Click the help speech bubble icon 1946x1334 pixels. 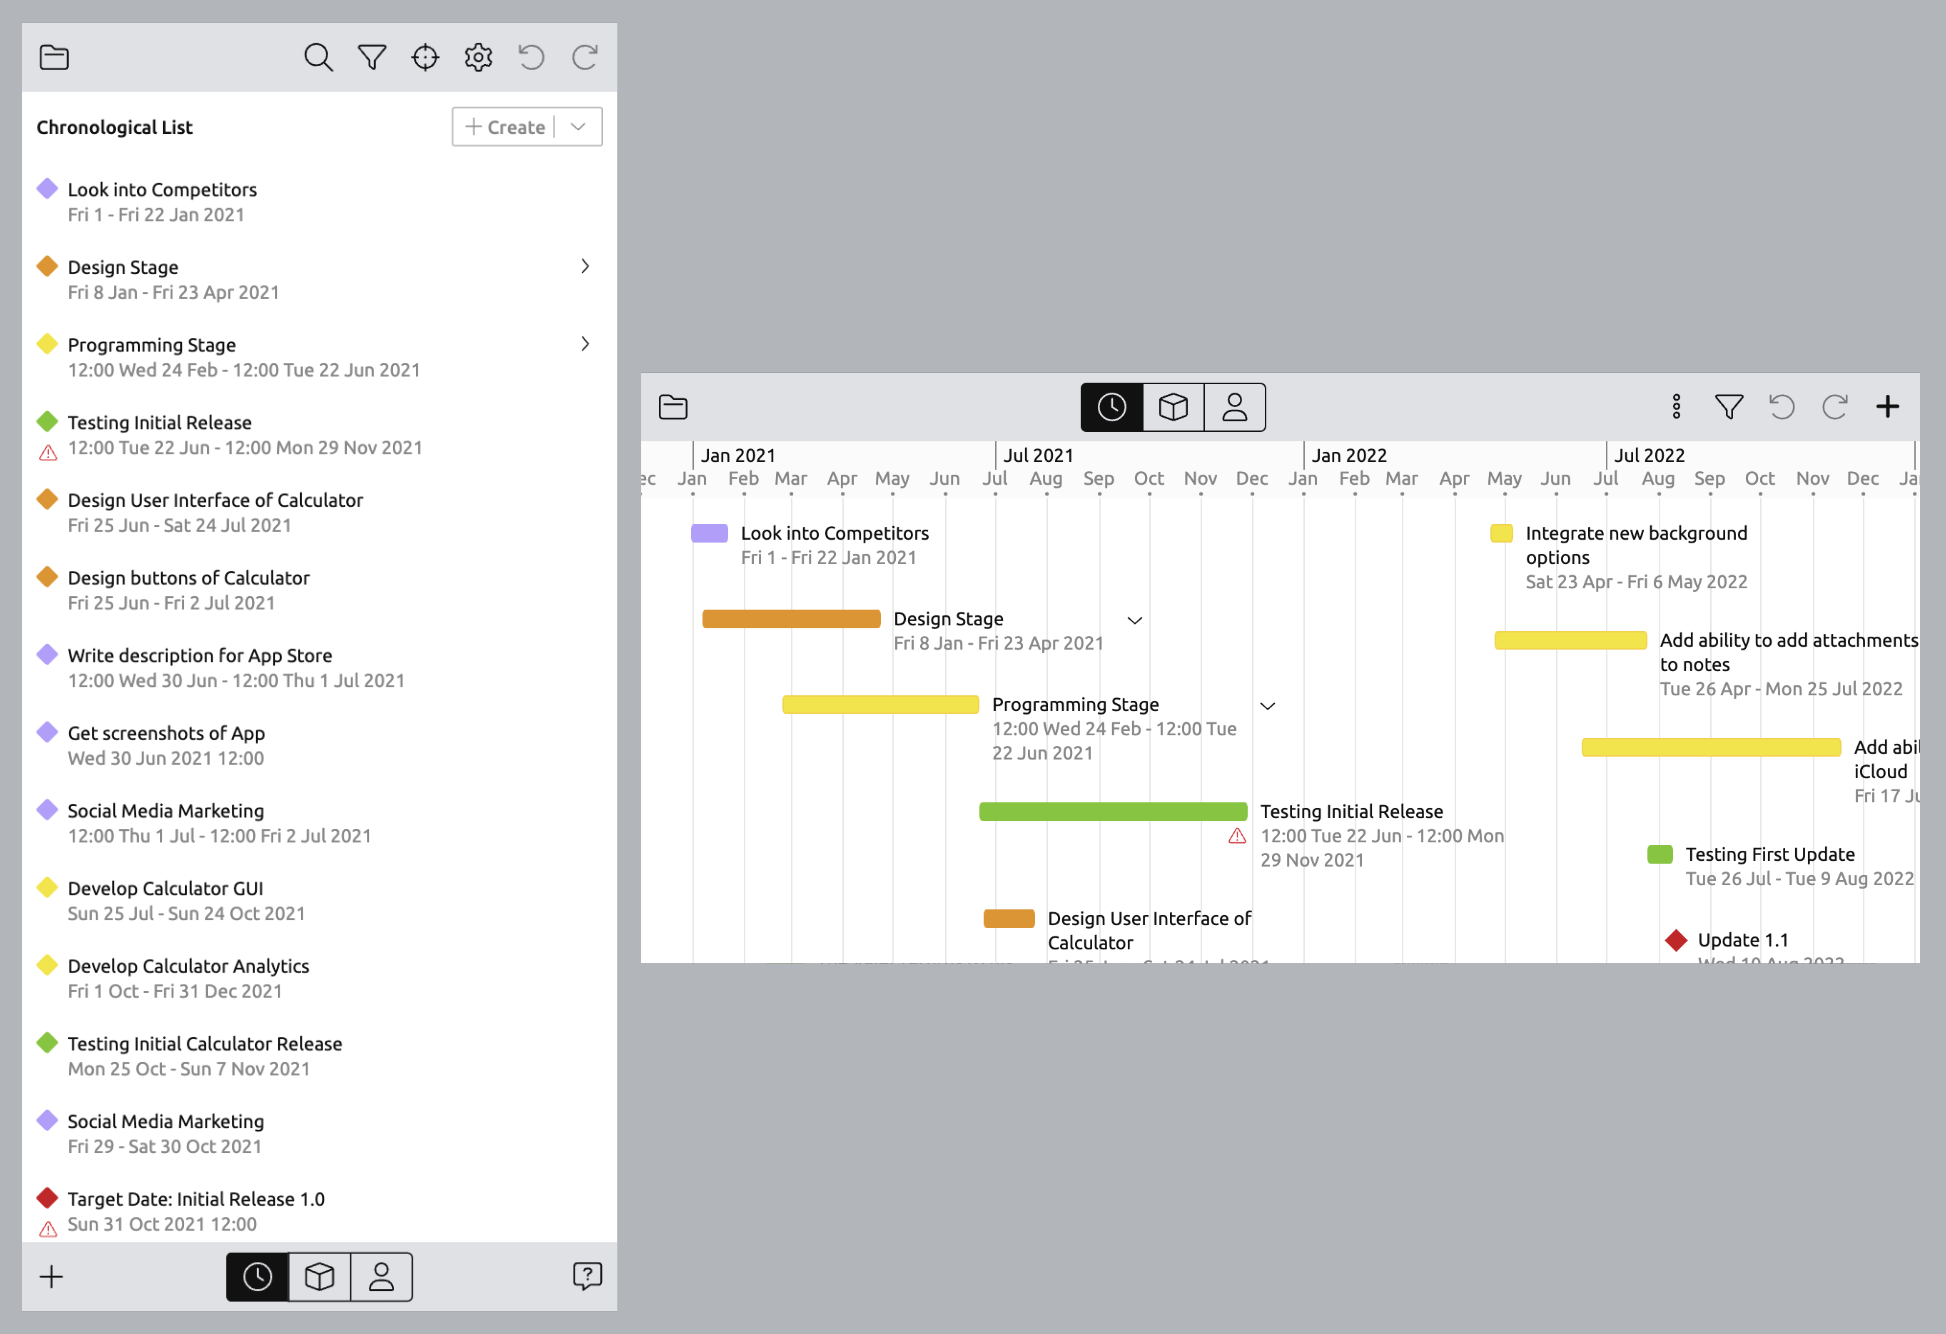click(587, 1276)
